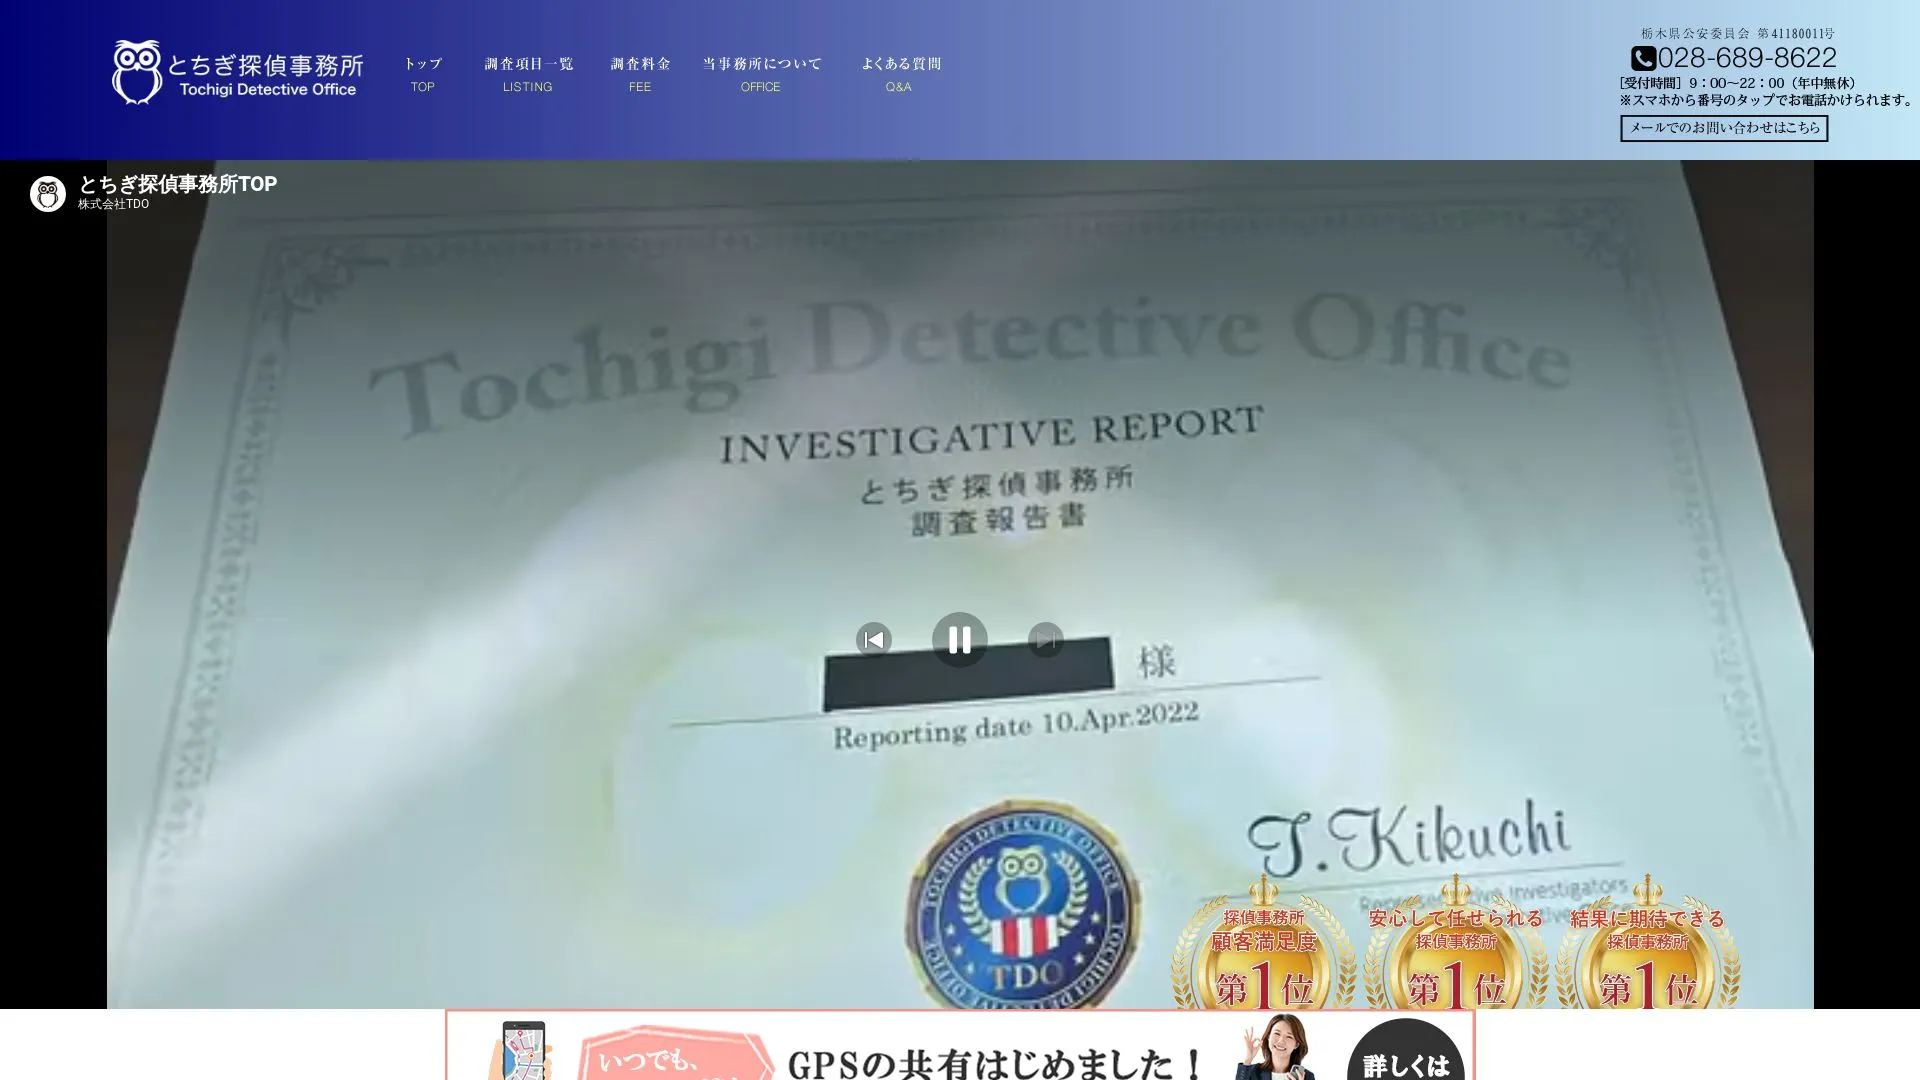Go to 調査料金 FEE page

click(x=640, y=75)
